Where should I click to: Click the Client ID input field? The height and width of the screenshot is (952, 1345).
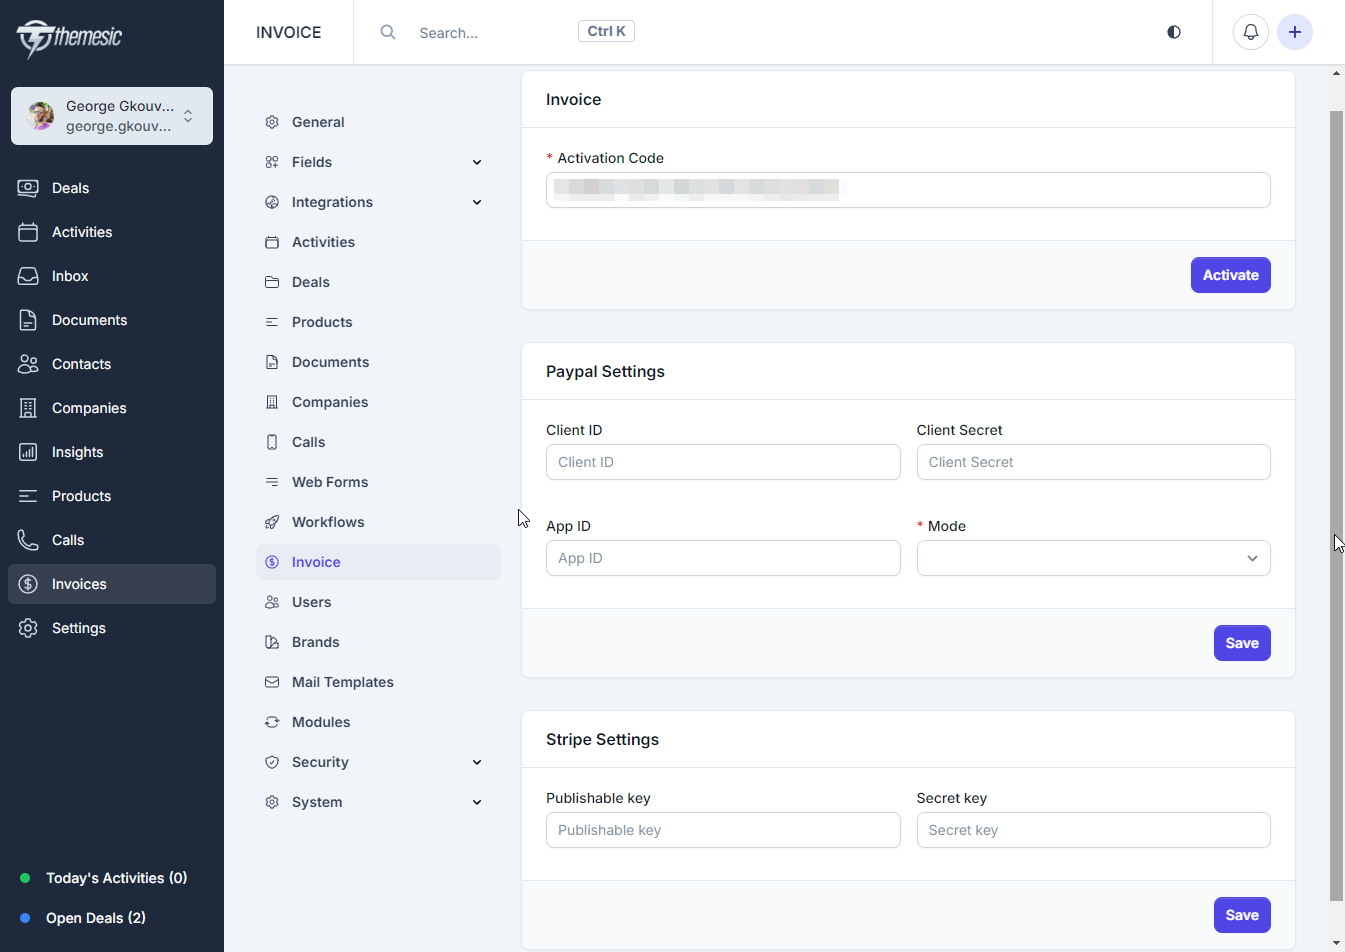pos(722,461)
